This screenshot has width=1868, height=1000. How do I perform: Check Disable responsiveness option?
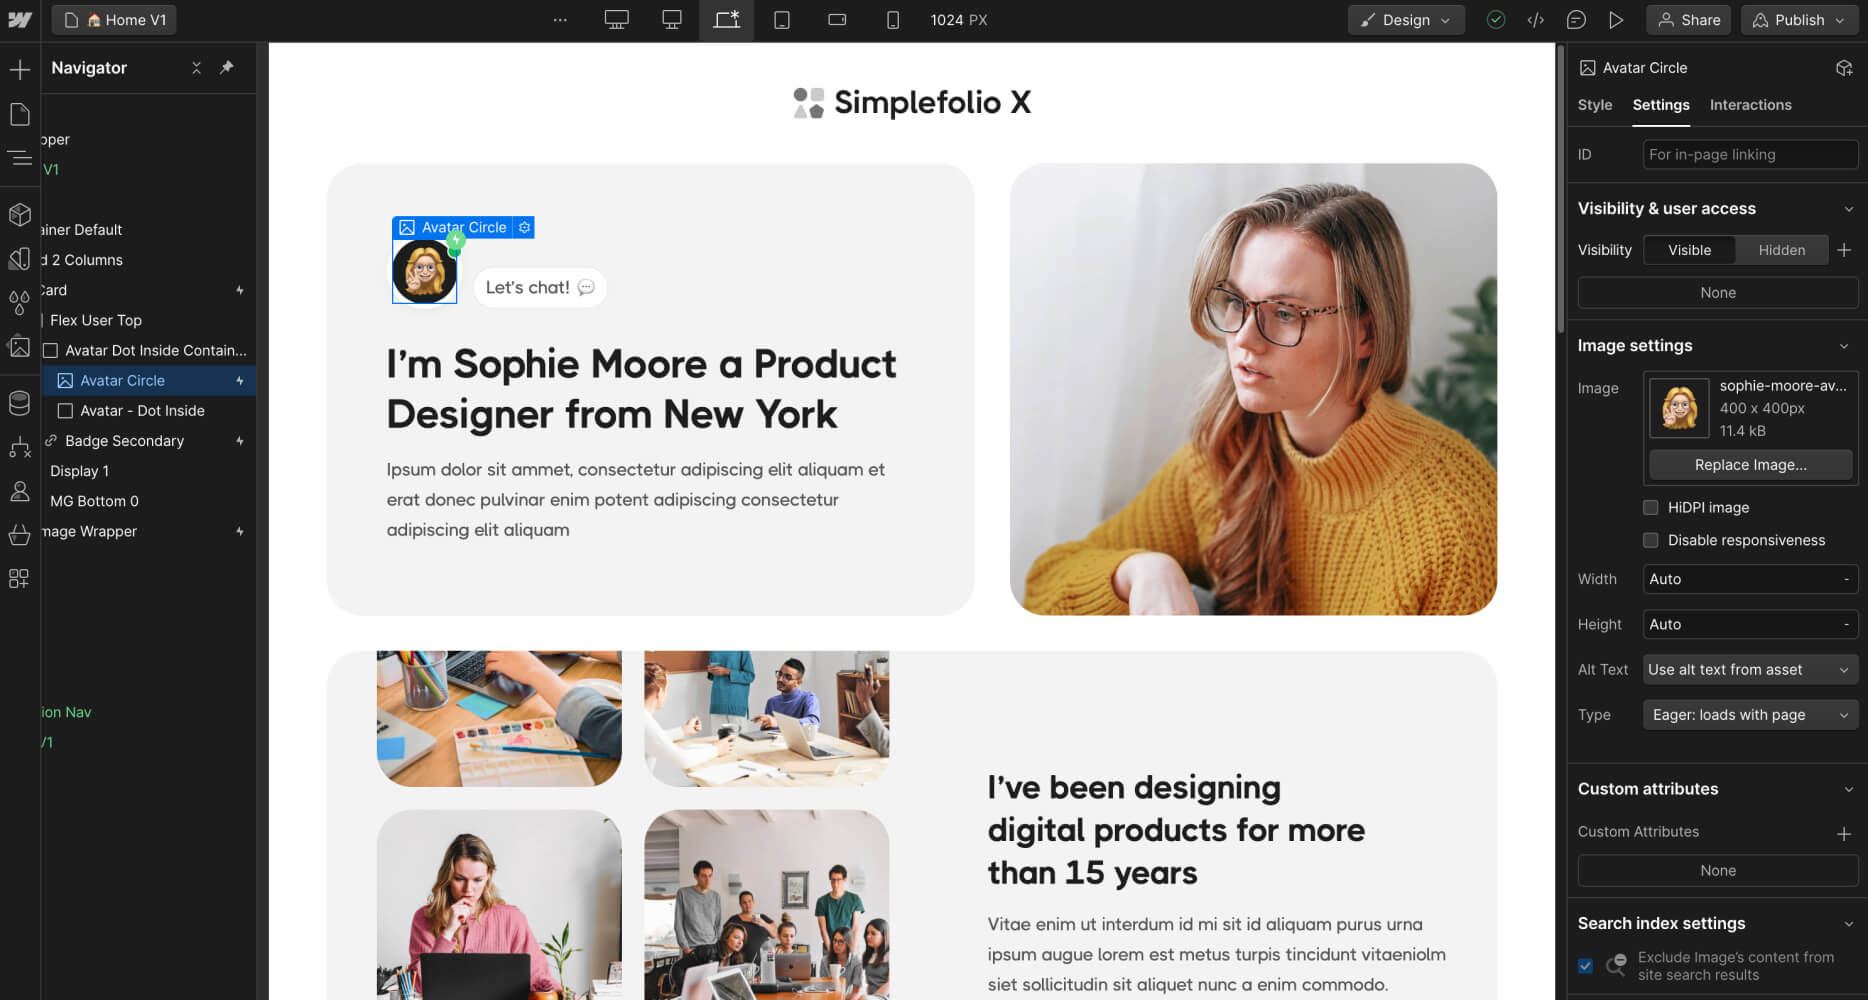tap(1651, 540)
